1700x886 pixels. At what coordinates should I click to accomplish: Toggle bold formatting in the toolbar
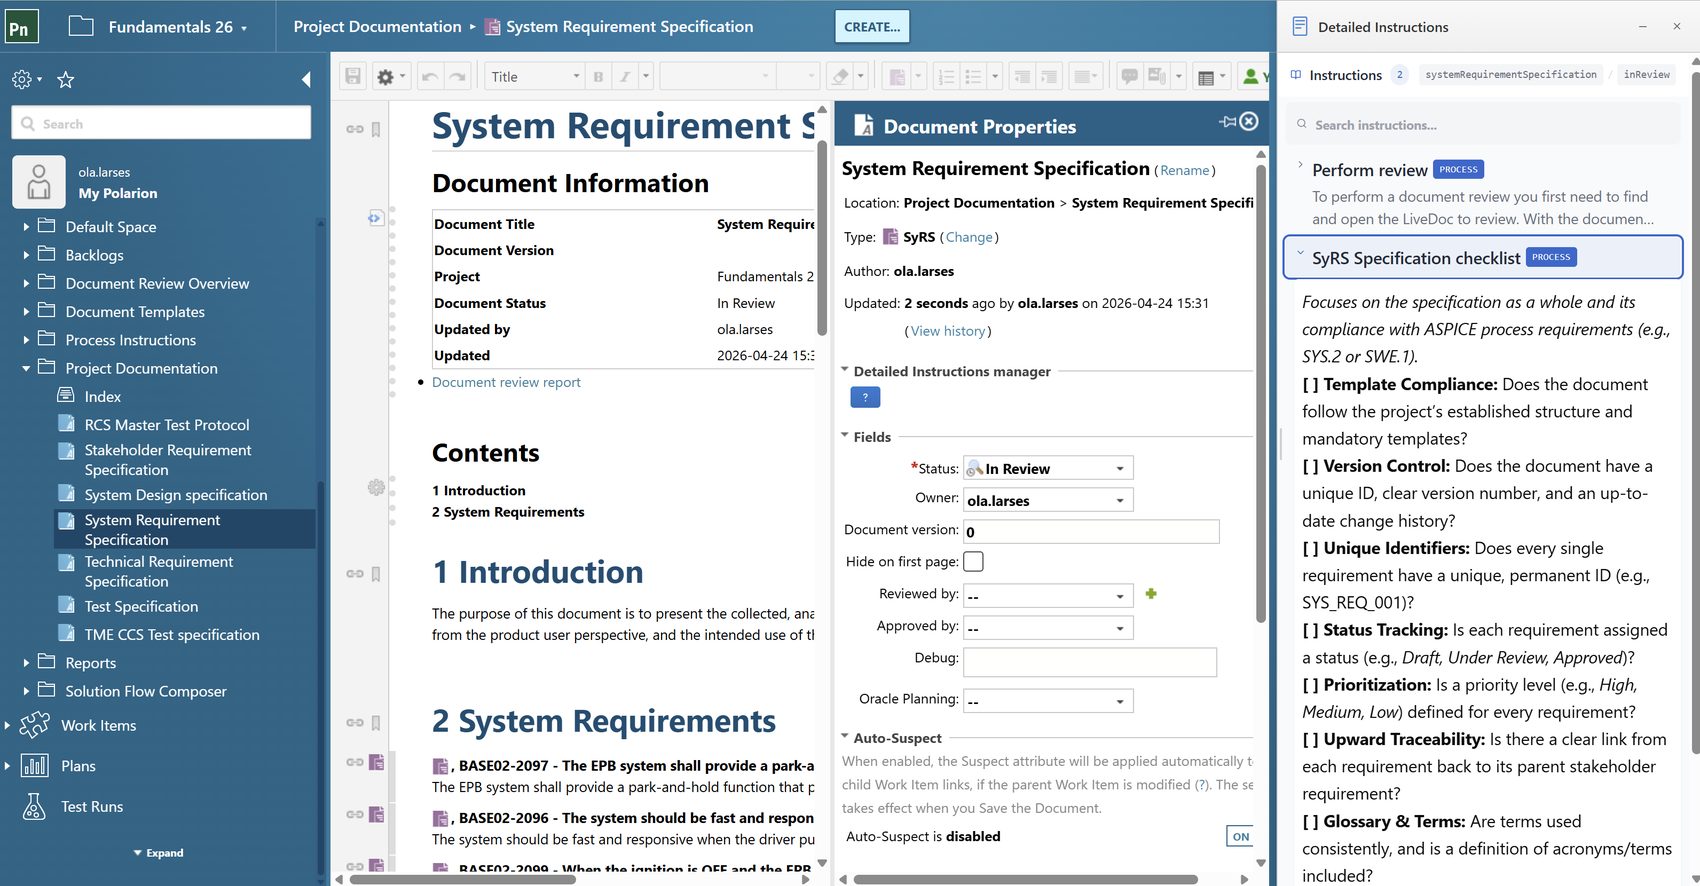tap(598, 77)
